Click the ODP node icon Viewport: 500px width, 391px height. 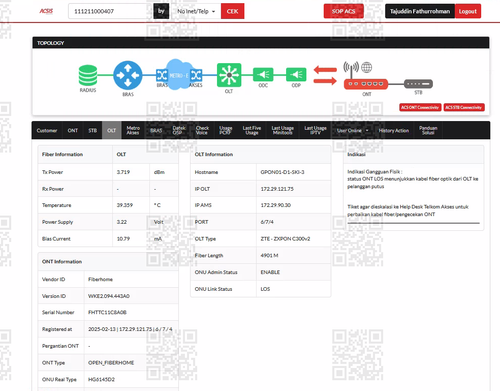pos(296,75)
